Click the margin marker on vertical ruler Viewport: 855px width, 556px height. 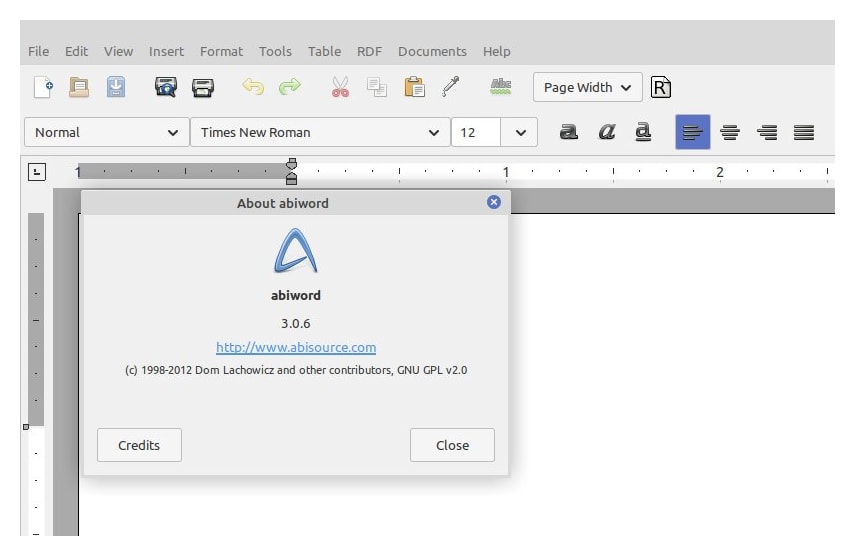[26, 427]
